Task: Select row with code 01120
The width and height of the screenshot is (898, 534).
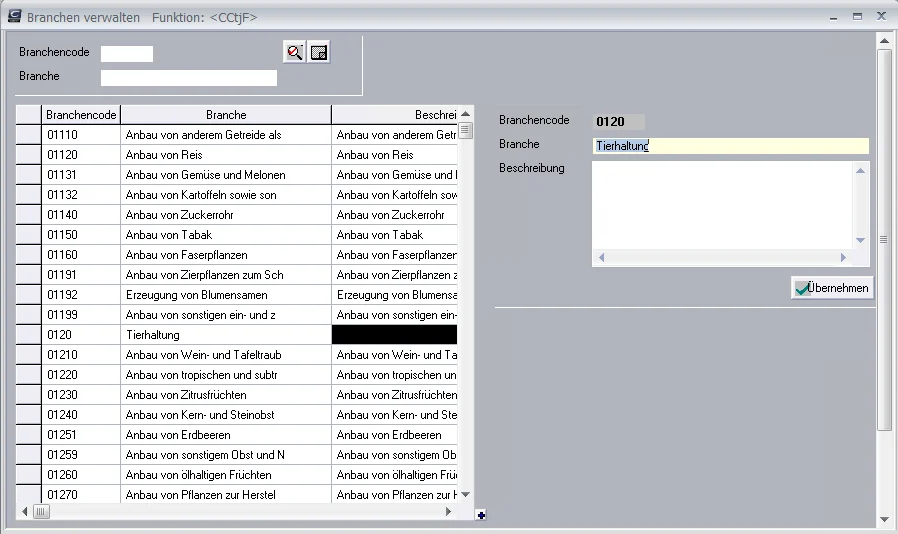Action: [81, 155]
